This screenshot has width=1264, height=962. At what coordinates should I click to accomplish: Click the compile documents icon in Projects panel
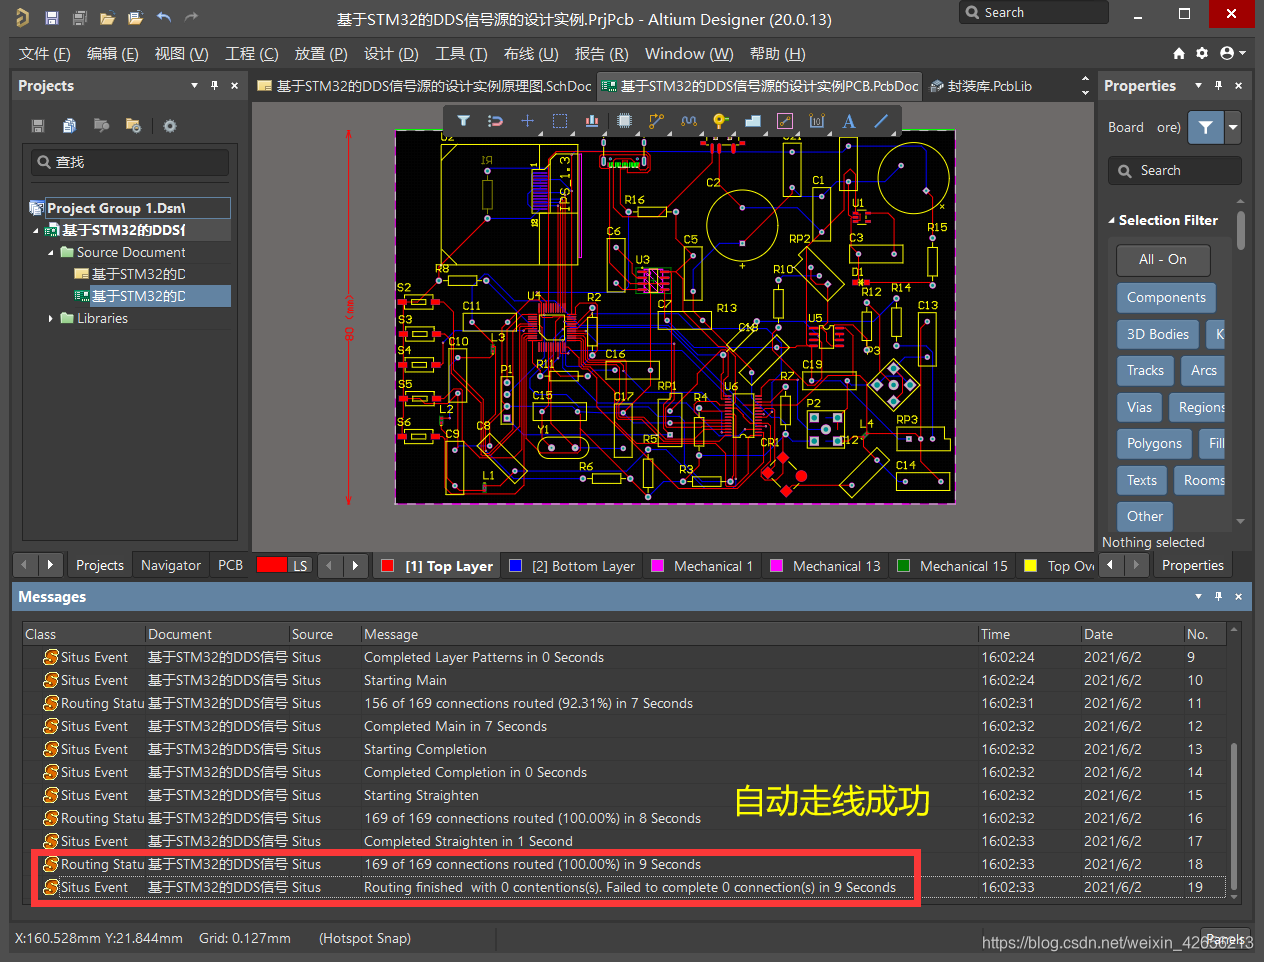pyautogui.click(x=69, y=126)
